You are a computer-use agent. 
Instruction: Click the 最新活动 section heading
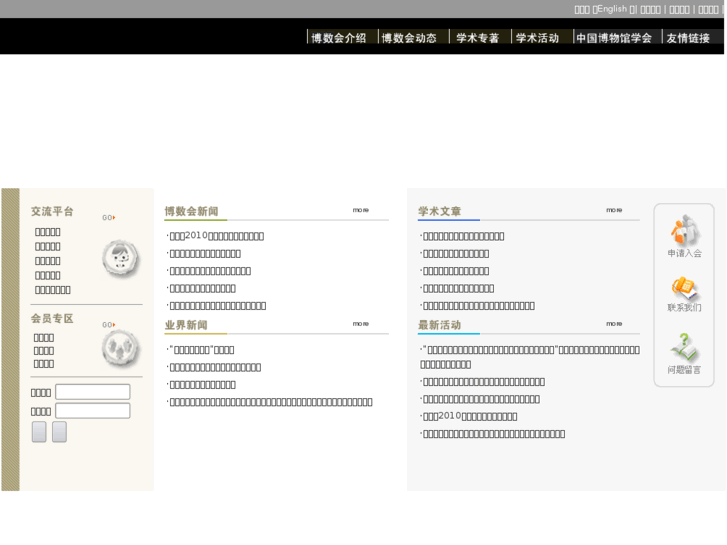[440, 325]
